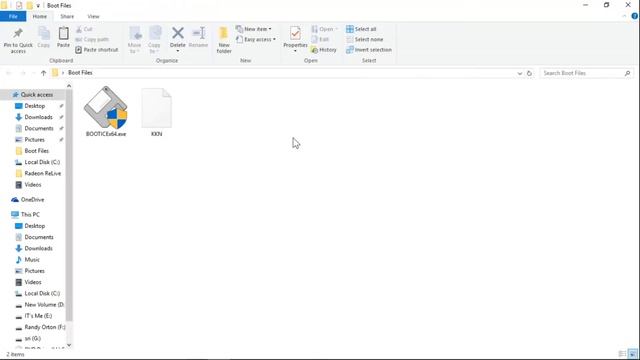The image size is (640, 360).
Task: Open the File menu tab
Action: click(13, 16)
